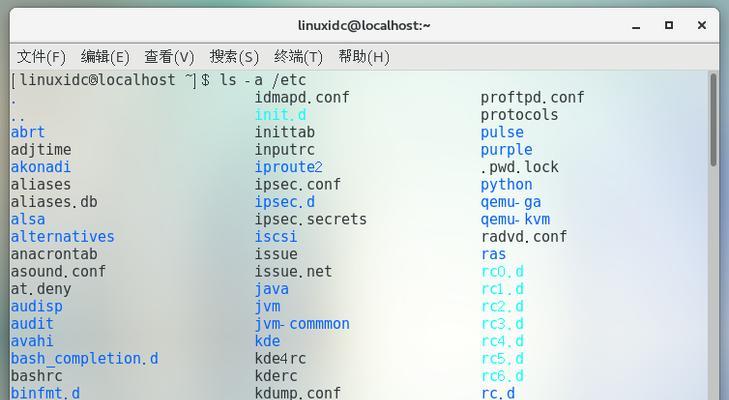Click the 'rc3.d' link entry
The image size is (729, 400).
point(502,324)
